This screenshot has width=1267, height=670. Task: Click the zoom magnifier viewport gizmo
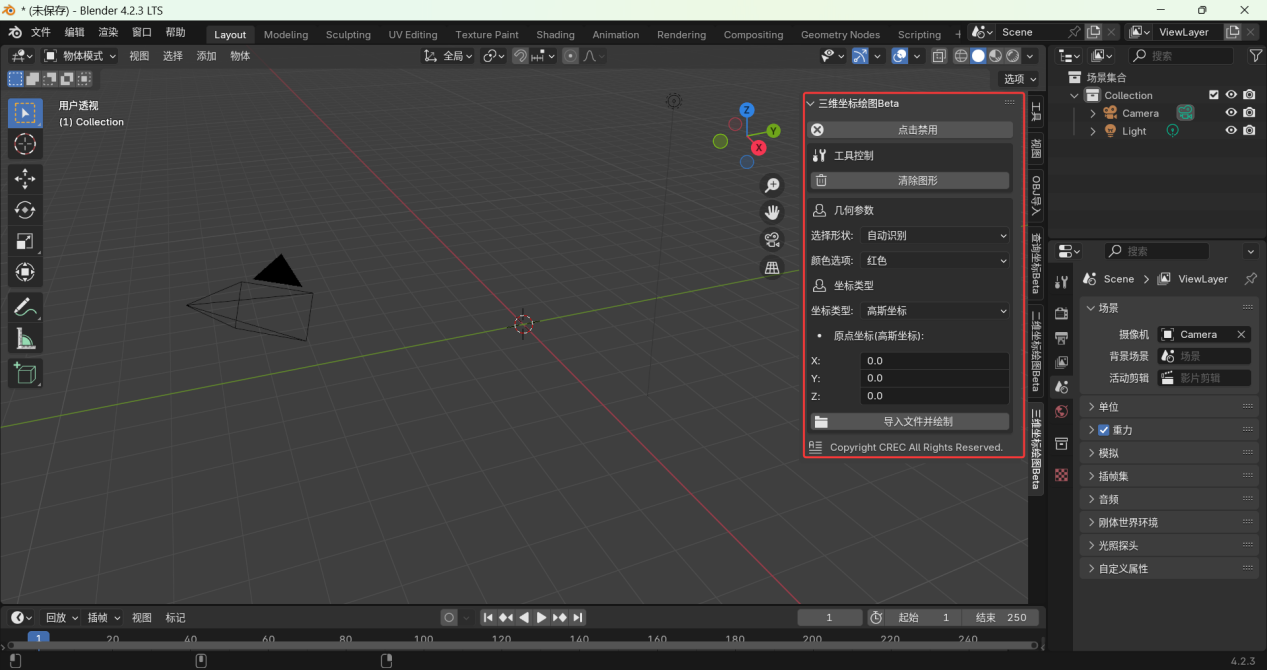(772, 185)
